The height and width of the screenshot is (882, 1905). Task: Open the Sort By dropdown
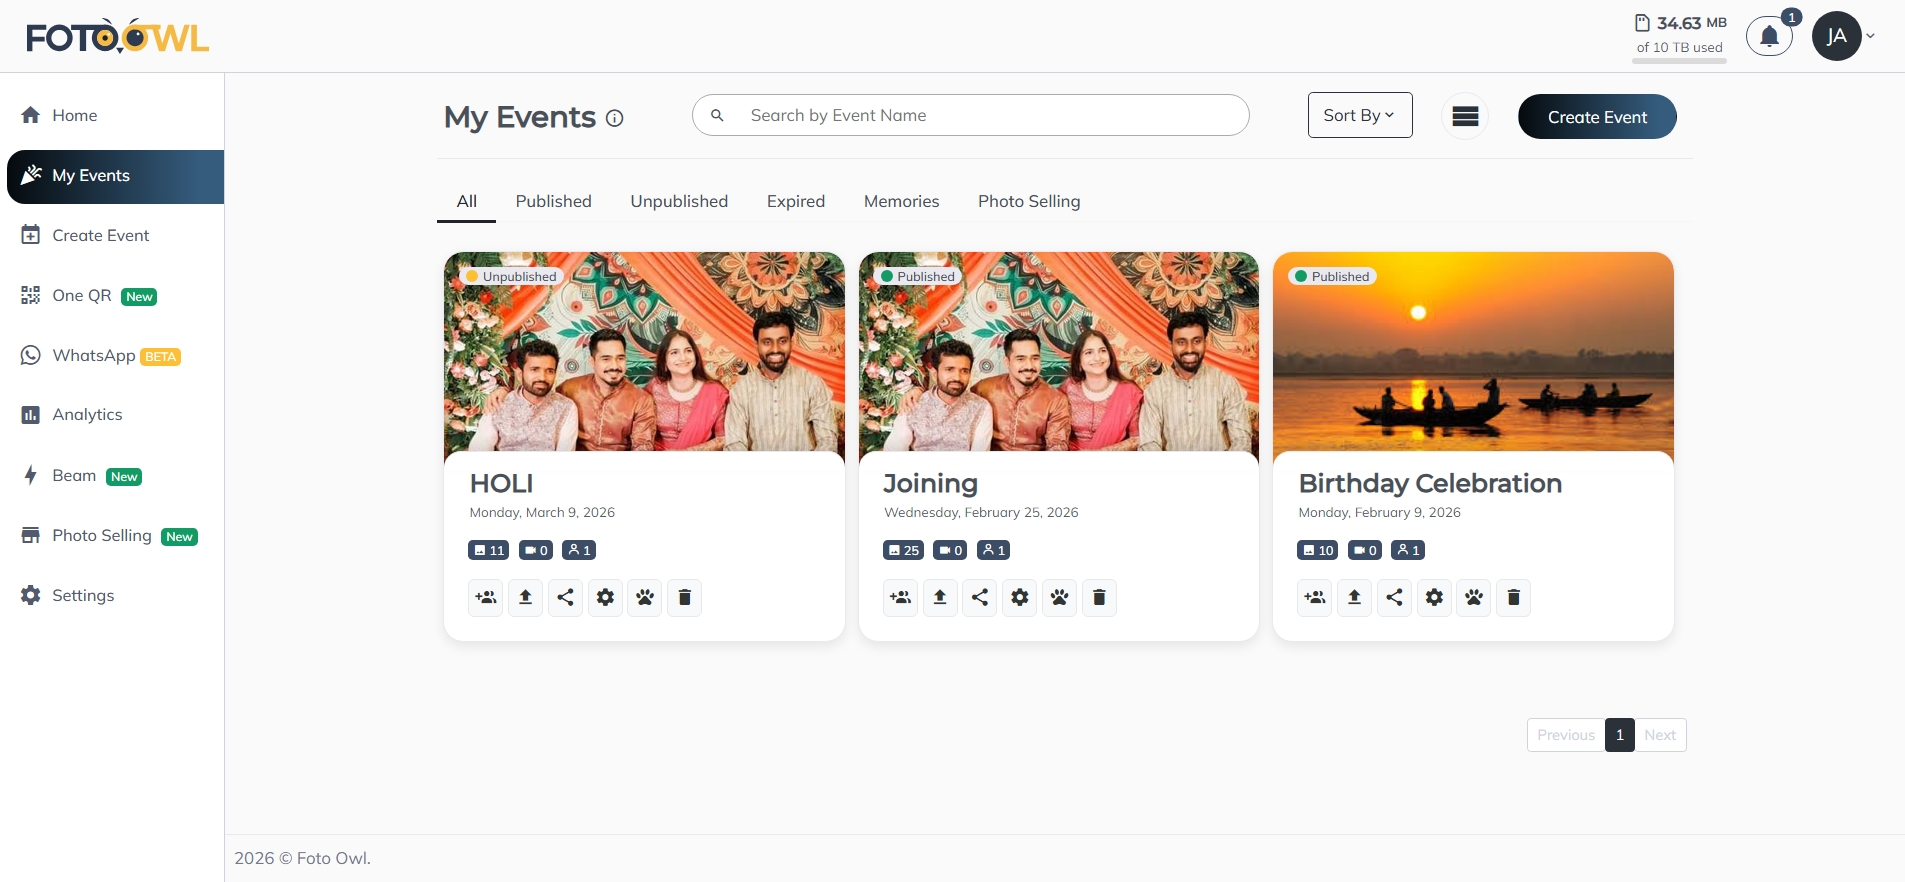(1358, 115)
